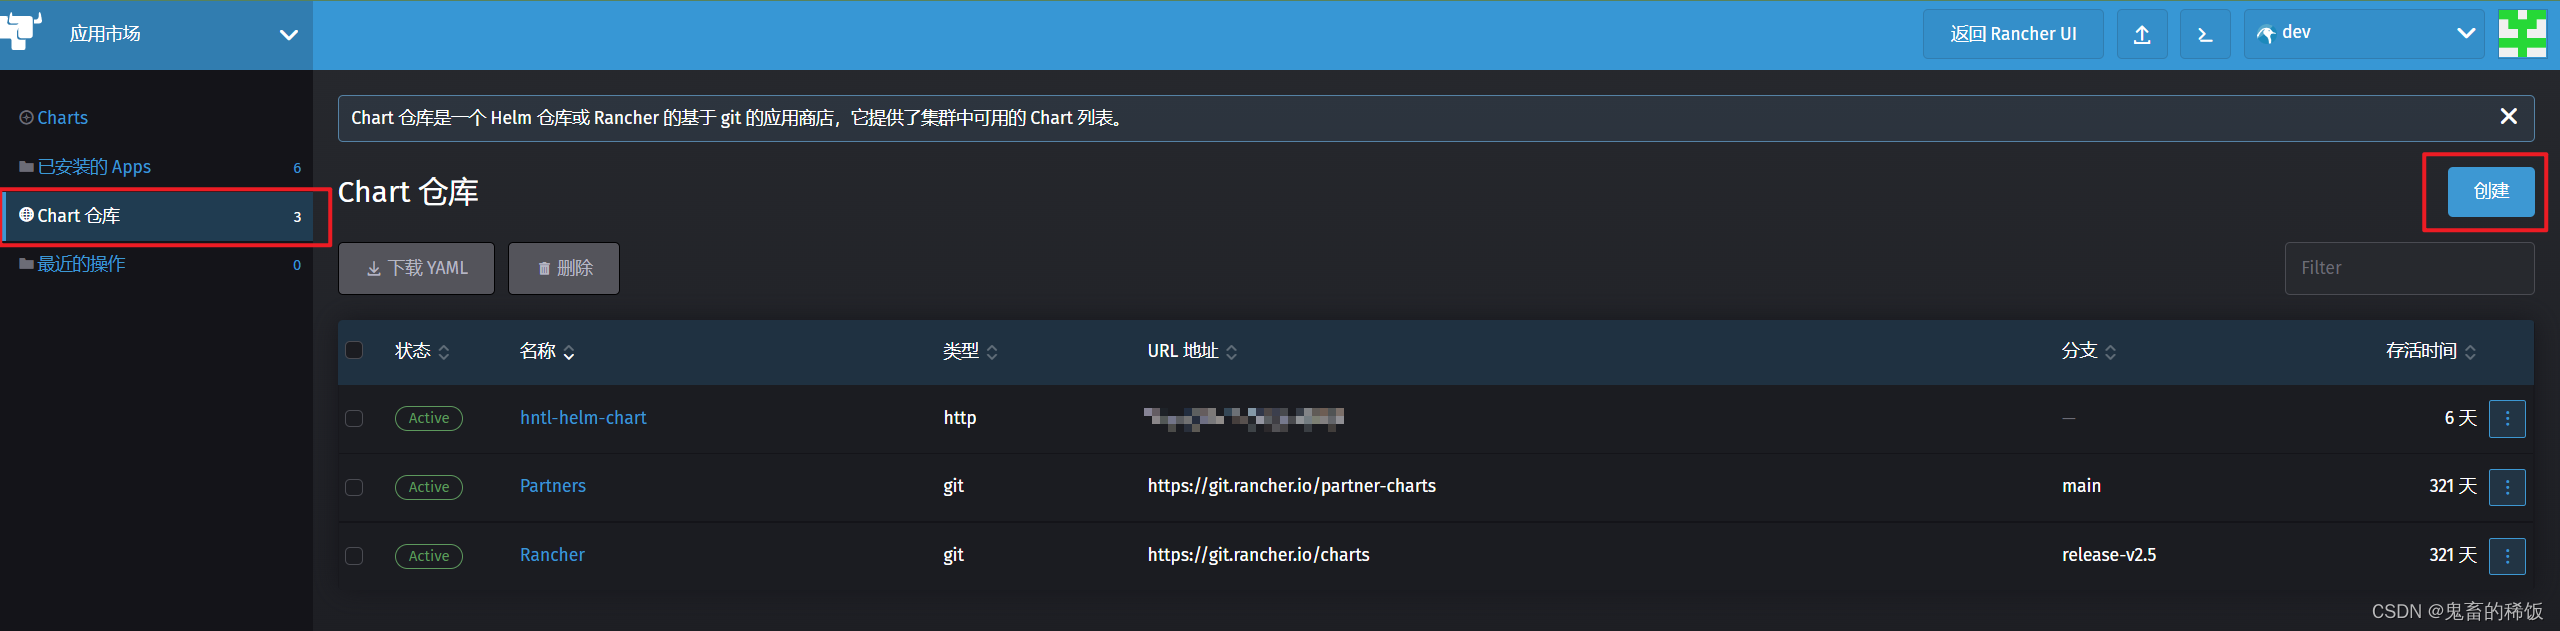Click the https://git.rancher.io/partner-charts URL text

click(x=1291, y=486)
